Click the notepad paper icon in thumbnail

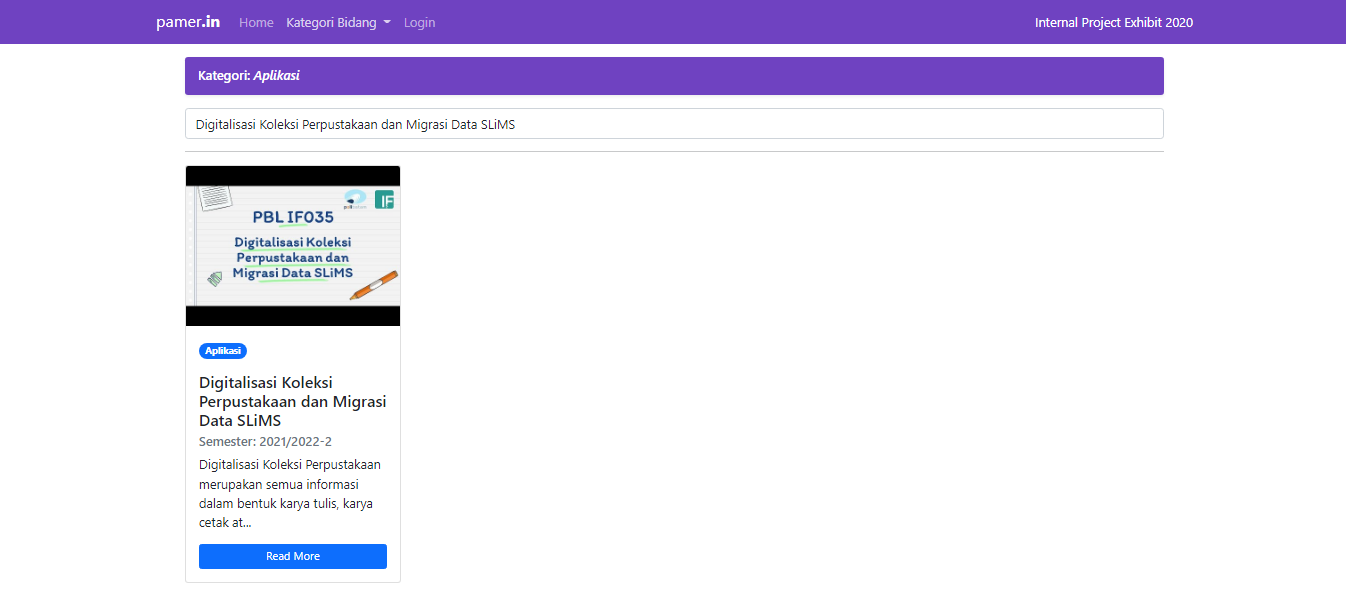(215, 197)
